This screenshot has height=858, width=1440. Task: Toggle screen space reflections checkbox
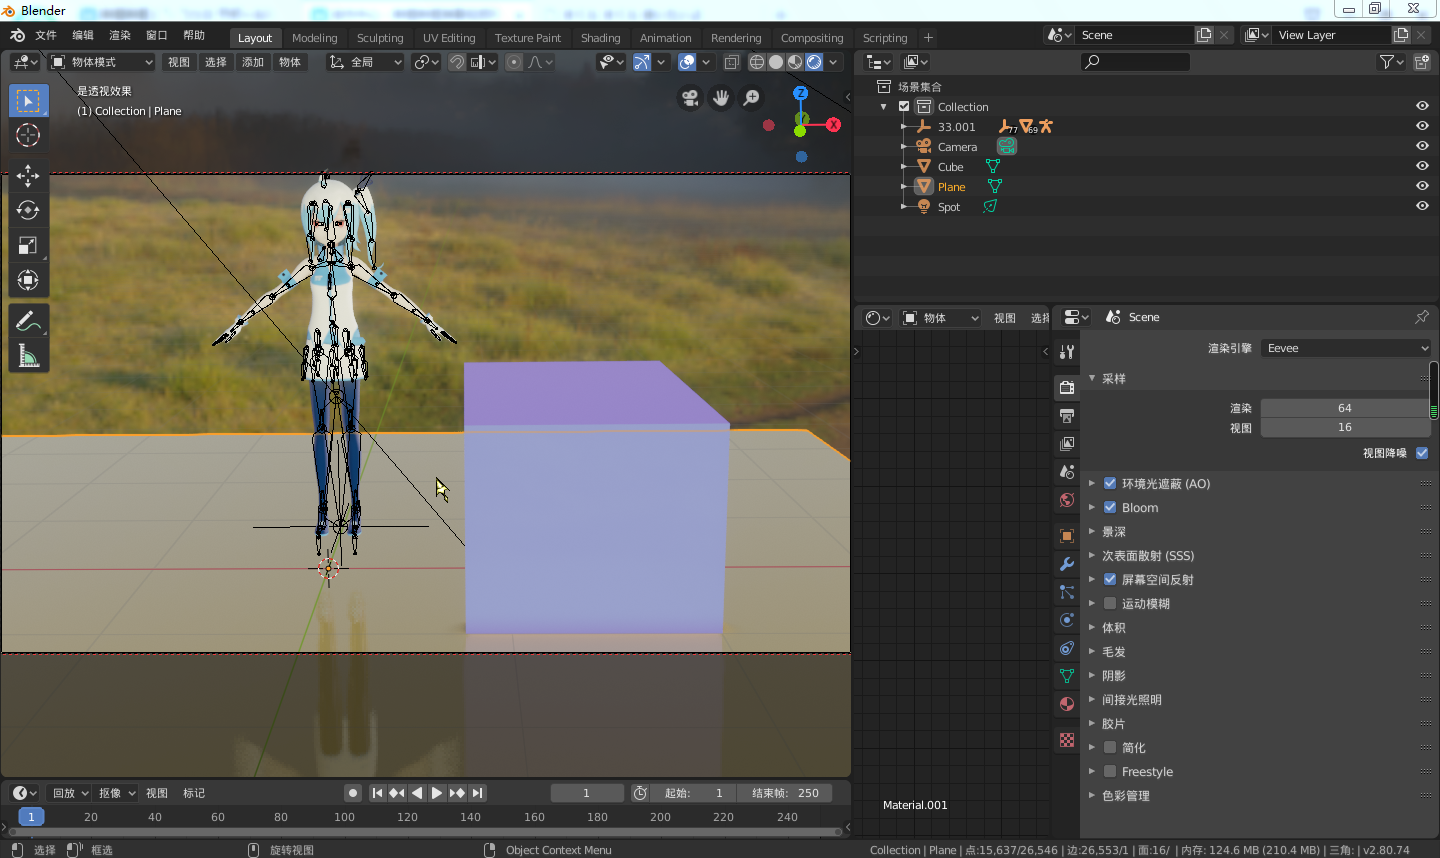coord(1110,579)
